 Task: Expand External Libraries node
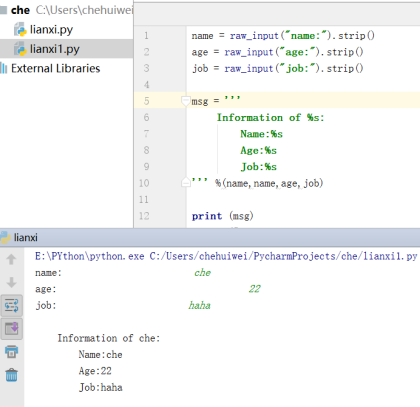[55, 68]
